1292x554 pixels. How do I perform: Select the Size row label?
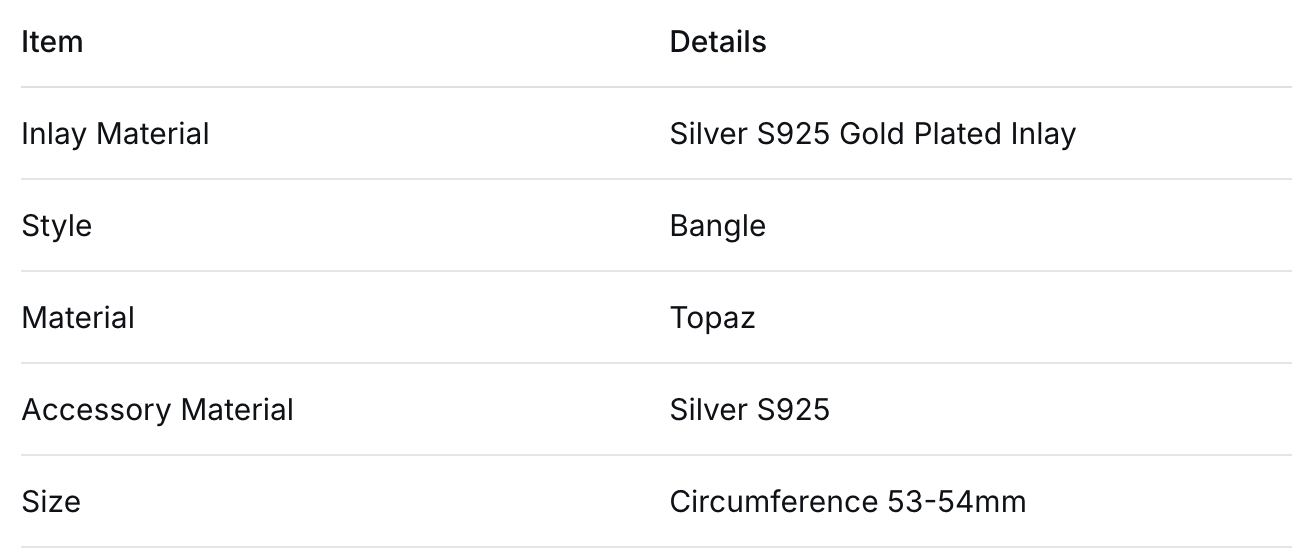51,502
